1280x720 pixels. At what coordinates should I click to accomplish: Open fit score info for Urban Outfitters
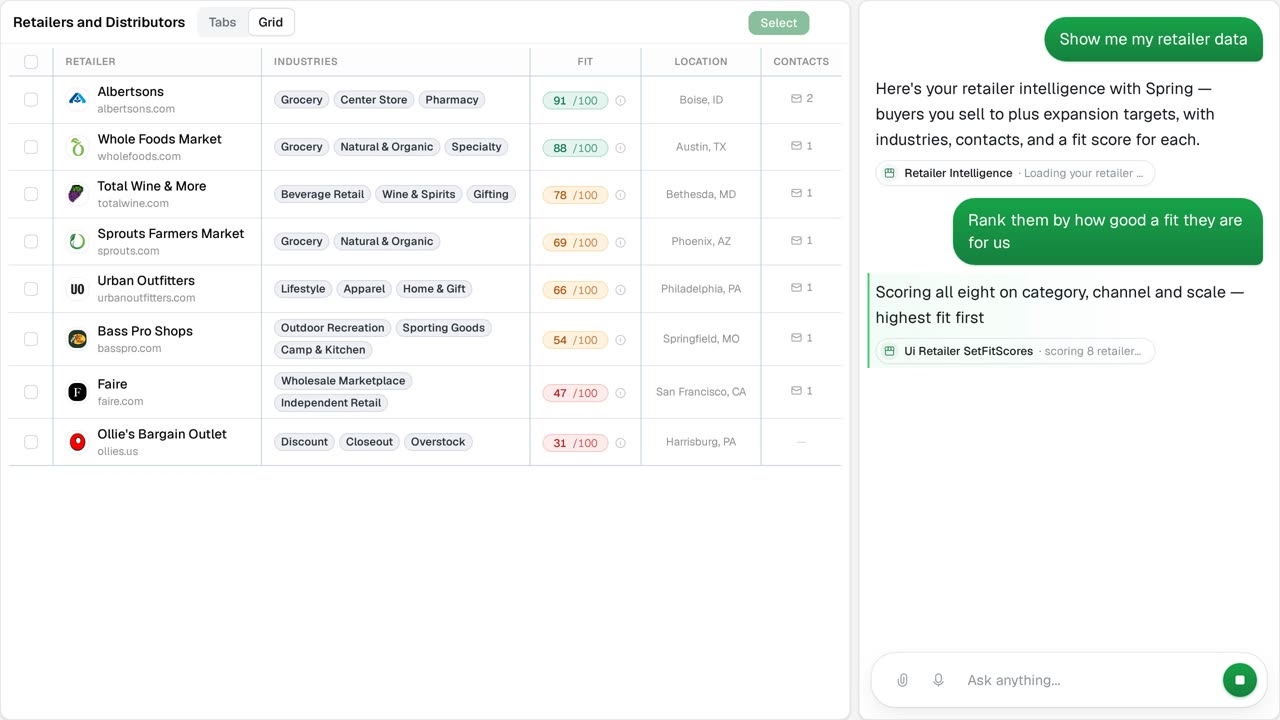[620, 290]
